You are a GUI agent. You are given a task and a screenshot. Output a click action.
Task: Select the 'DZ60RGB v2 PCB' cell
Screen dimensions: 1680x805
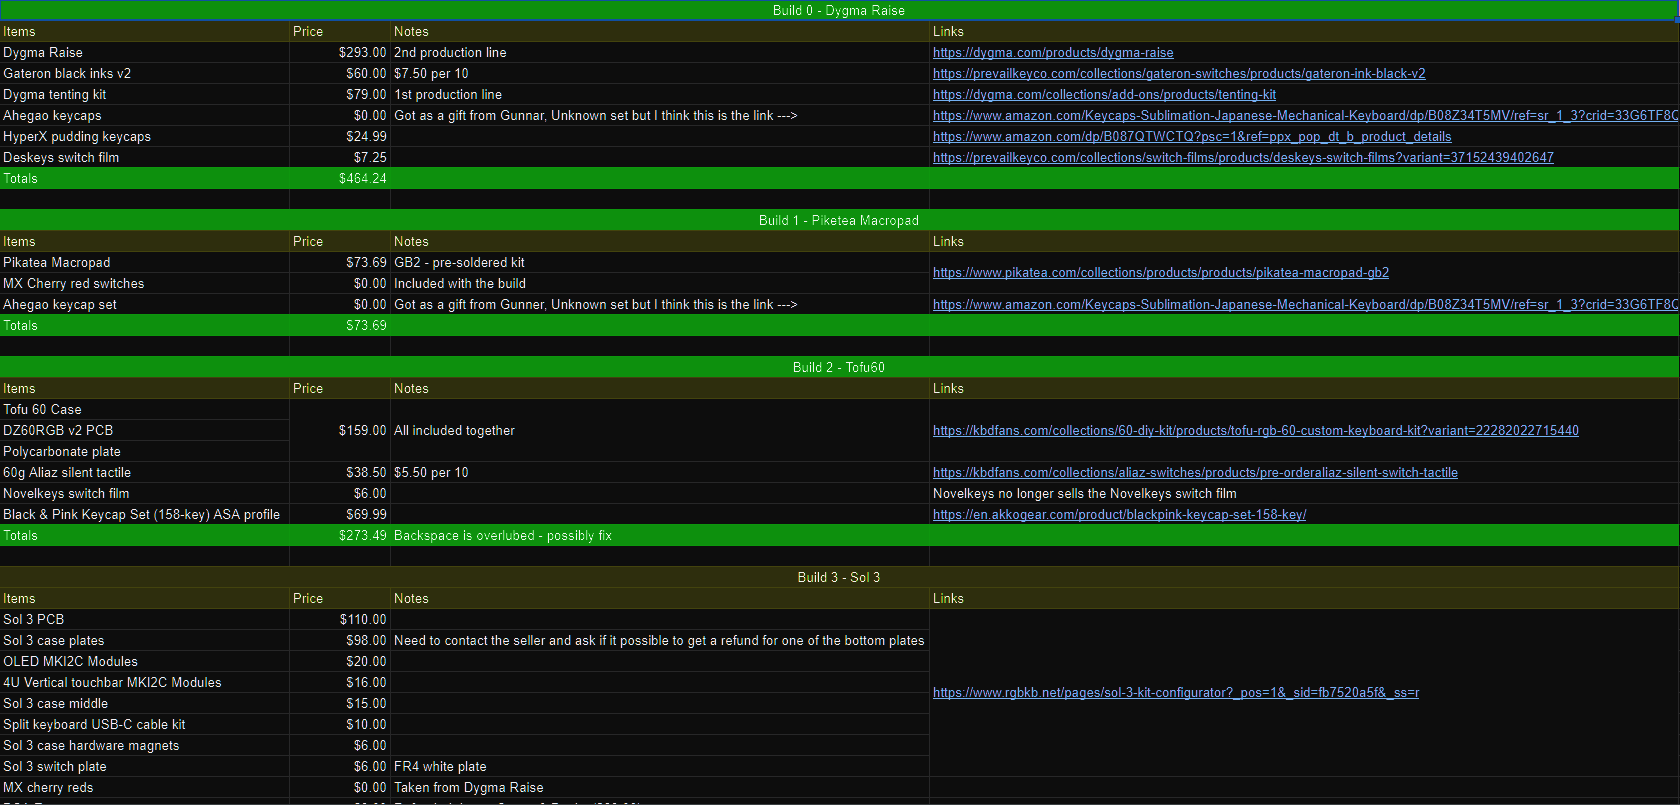pyautogui.click(x=145, y=431)
